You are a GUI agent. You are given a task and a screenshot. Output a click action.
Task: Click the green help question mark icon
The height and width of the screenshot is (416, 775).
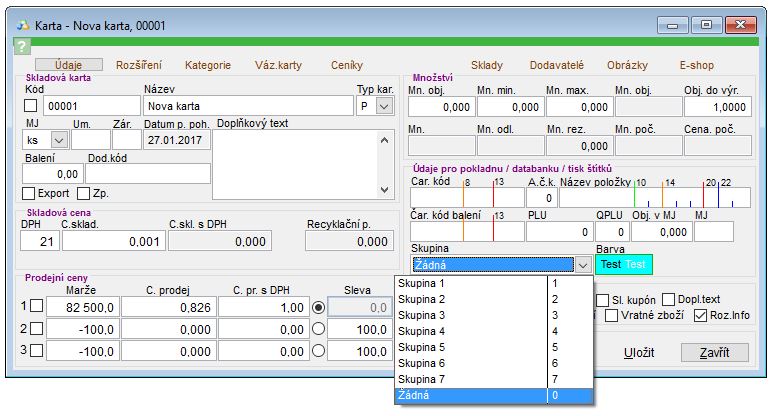point(23,46)
